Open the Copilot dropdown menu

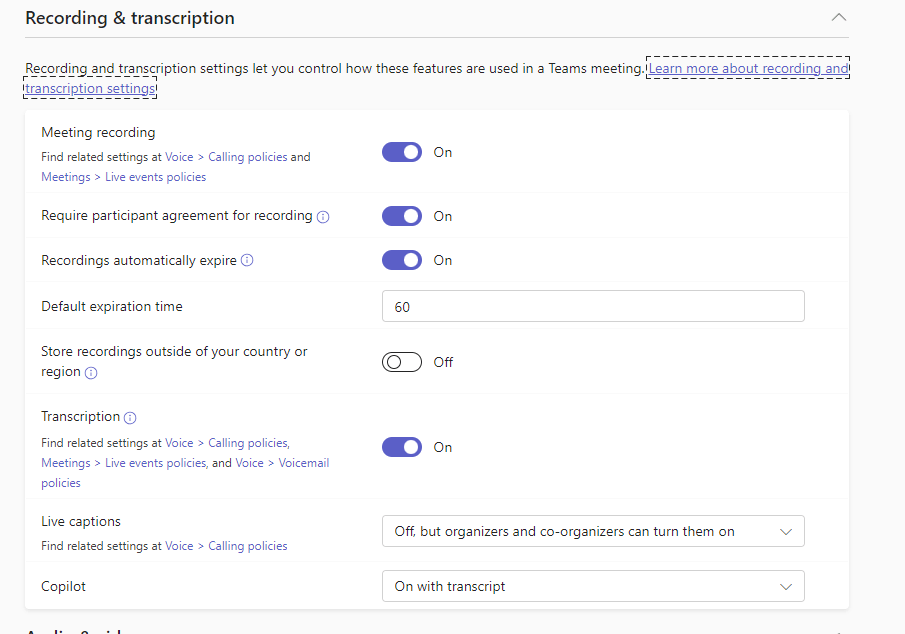point(593,586)
